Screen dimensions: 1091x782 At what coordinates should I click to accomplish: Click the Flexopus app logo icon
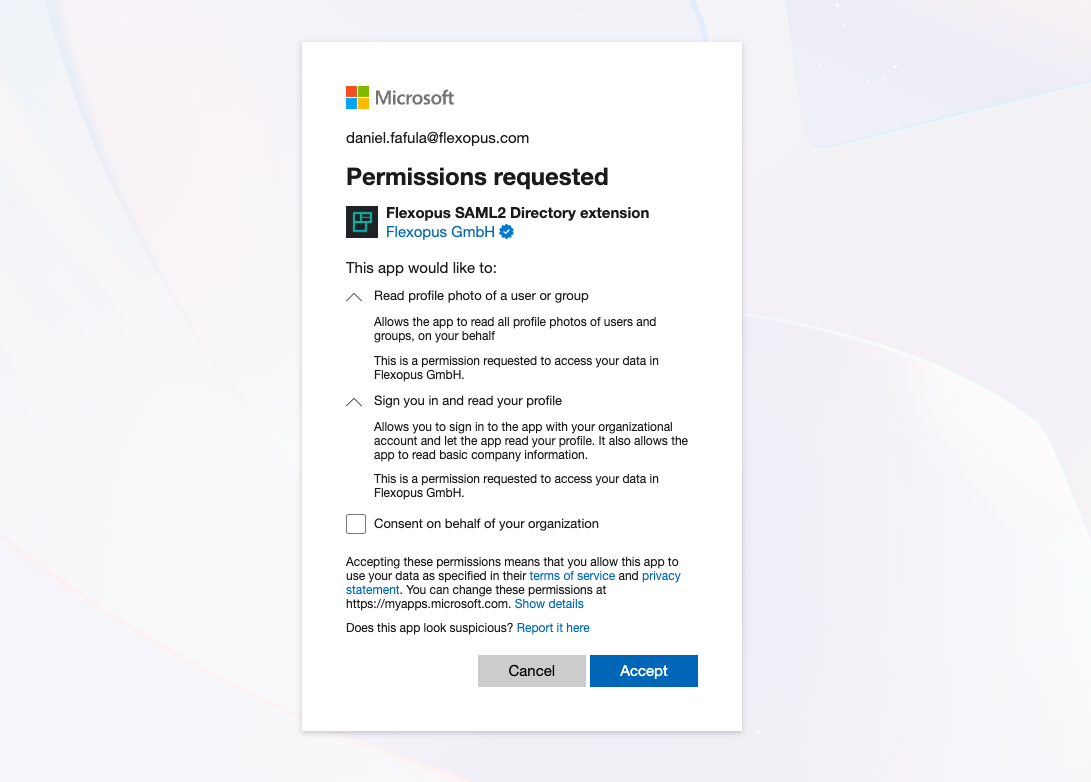tap(361, 222)
